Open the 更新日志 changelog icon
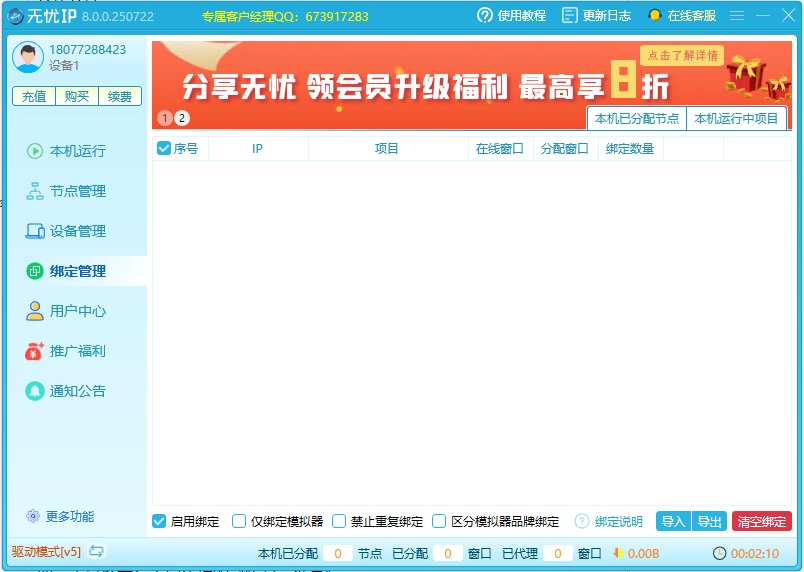 pos(569,15)
